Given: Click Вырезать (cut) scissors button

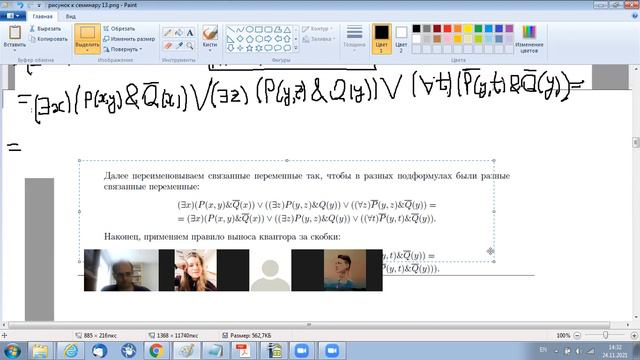Looking at the screenshot, I should point(45,29).
